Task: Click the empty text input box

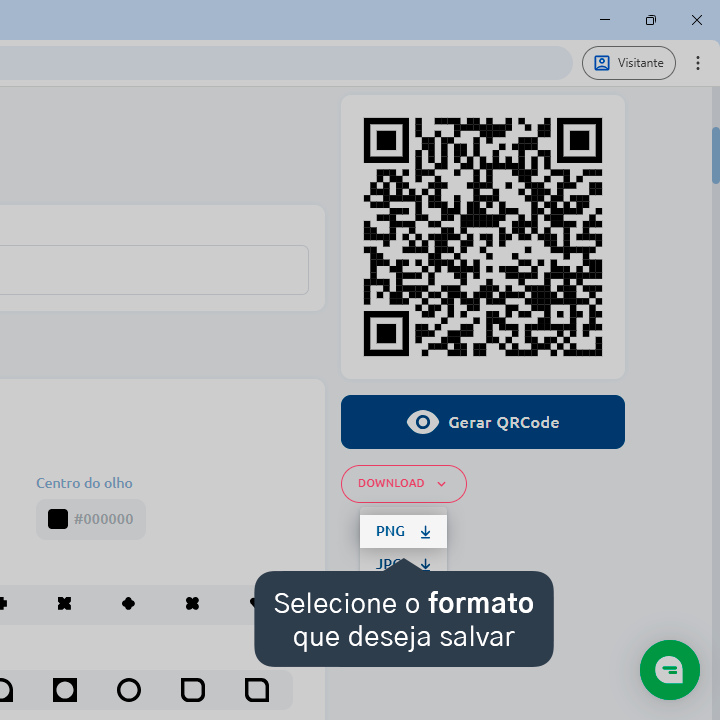Action: [153, 270]
